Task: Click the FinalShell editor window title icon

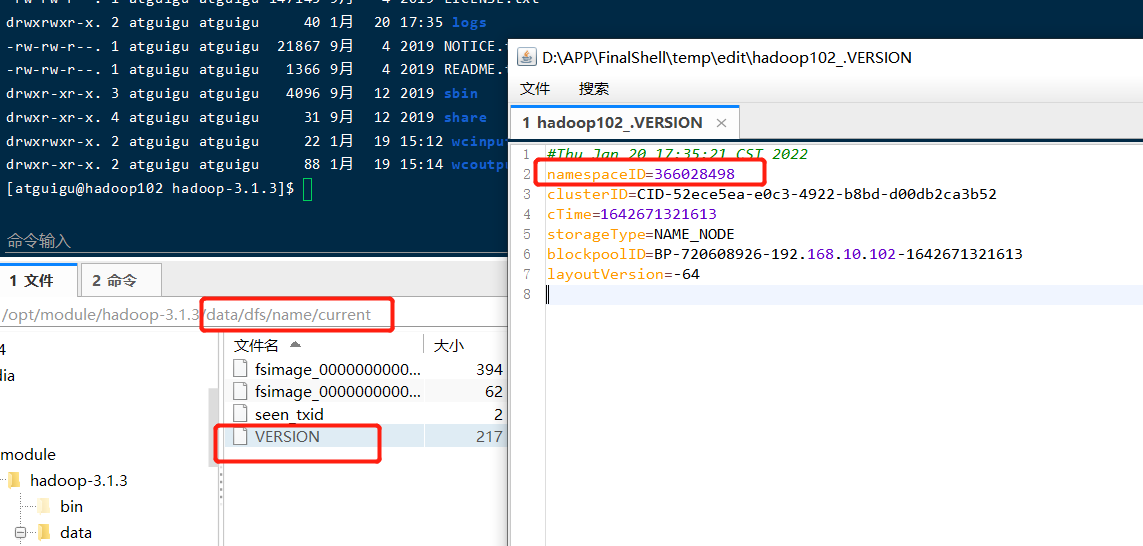Action: (526, 57)
